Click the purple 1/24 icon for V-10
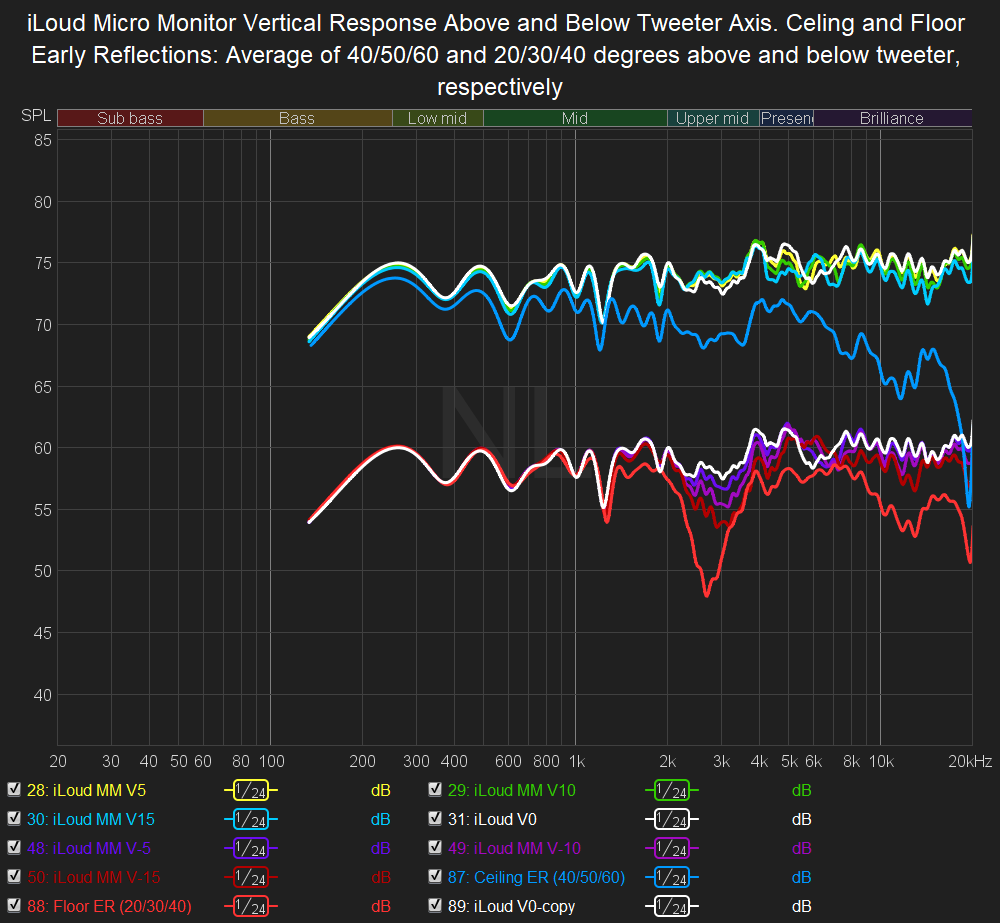This screenshot has height=923, width=1000. pyautogui.click(x=672, y=848)
